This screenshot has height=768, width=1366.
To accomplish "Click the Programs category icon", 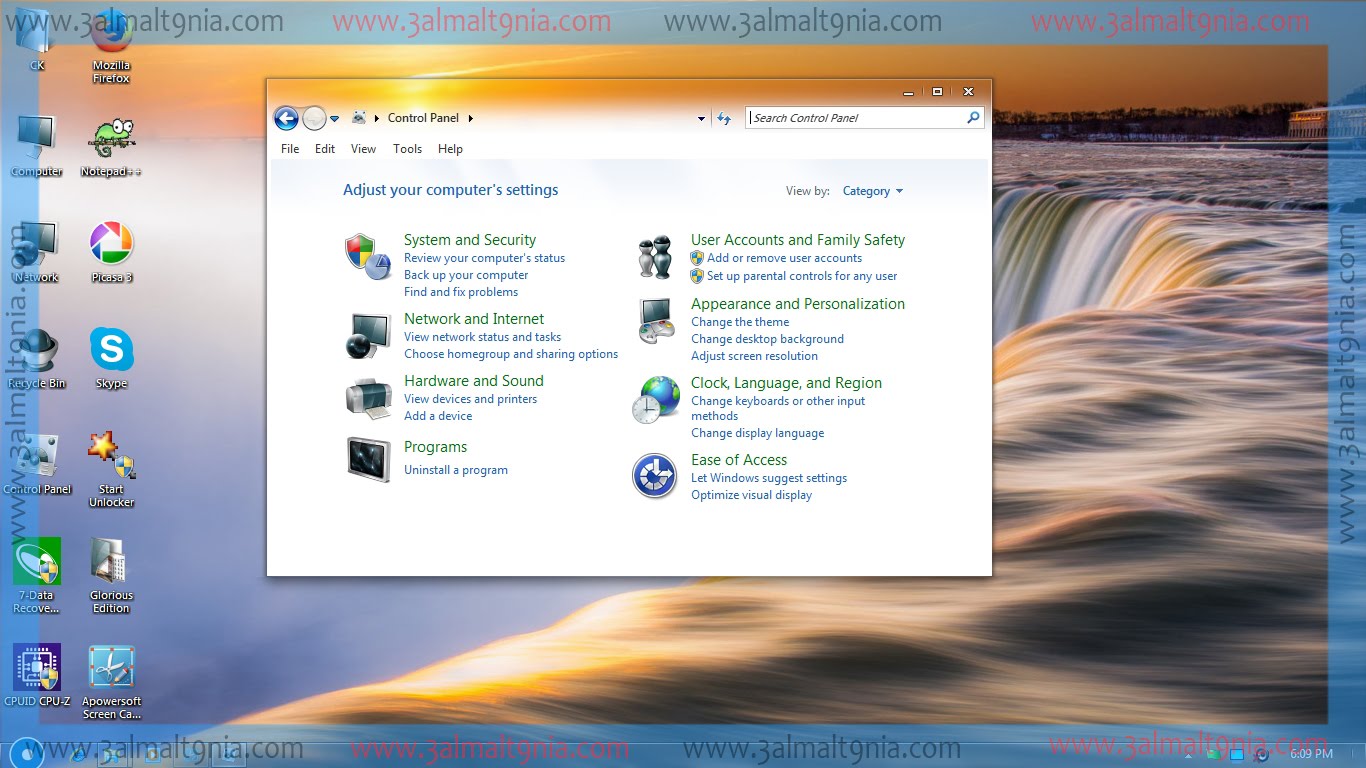I will click(368, 460).
